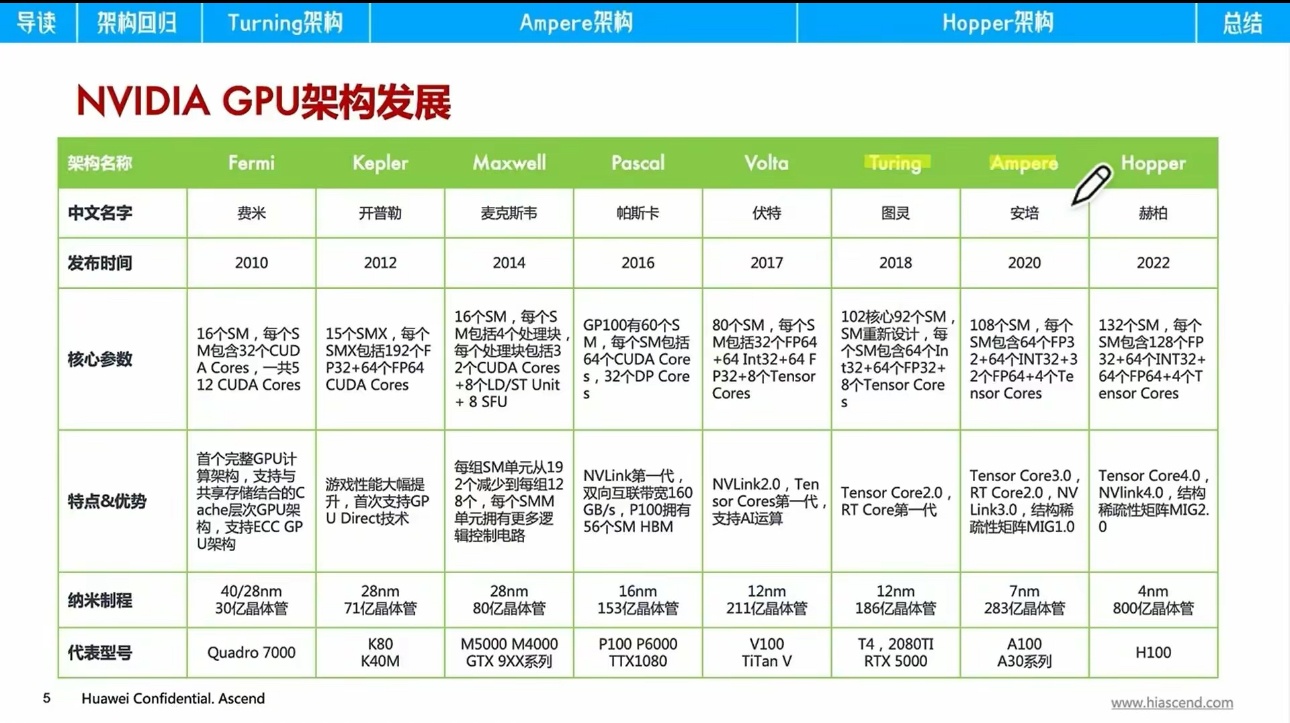The image size is (1290, 723).
Task: Select the 帕斯卡 cell
Action: coord(638,213)
